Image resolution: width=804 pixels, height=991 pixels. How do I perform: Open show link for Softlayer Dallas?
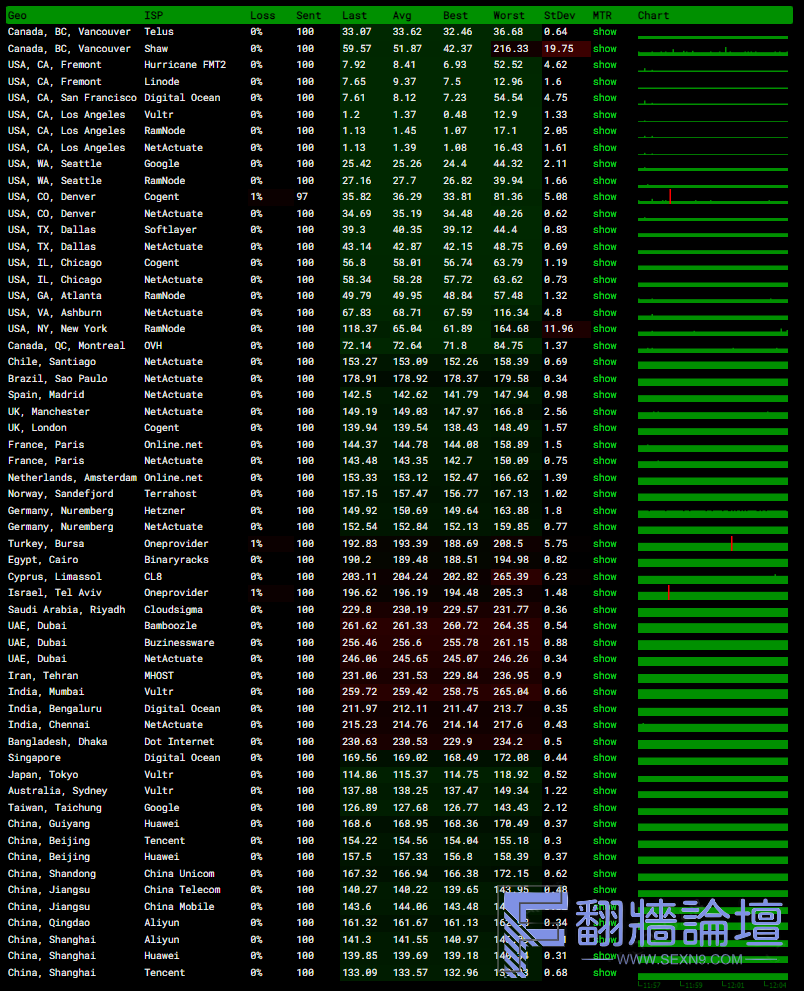[604, 229]
